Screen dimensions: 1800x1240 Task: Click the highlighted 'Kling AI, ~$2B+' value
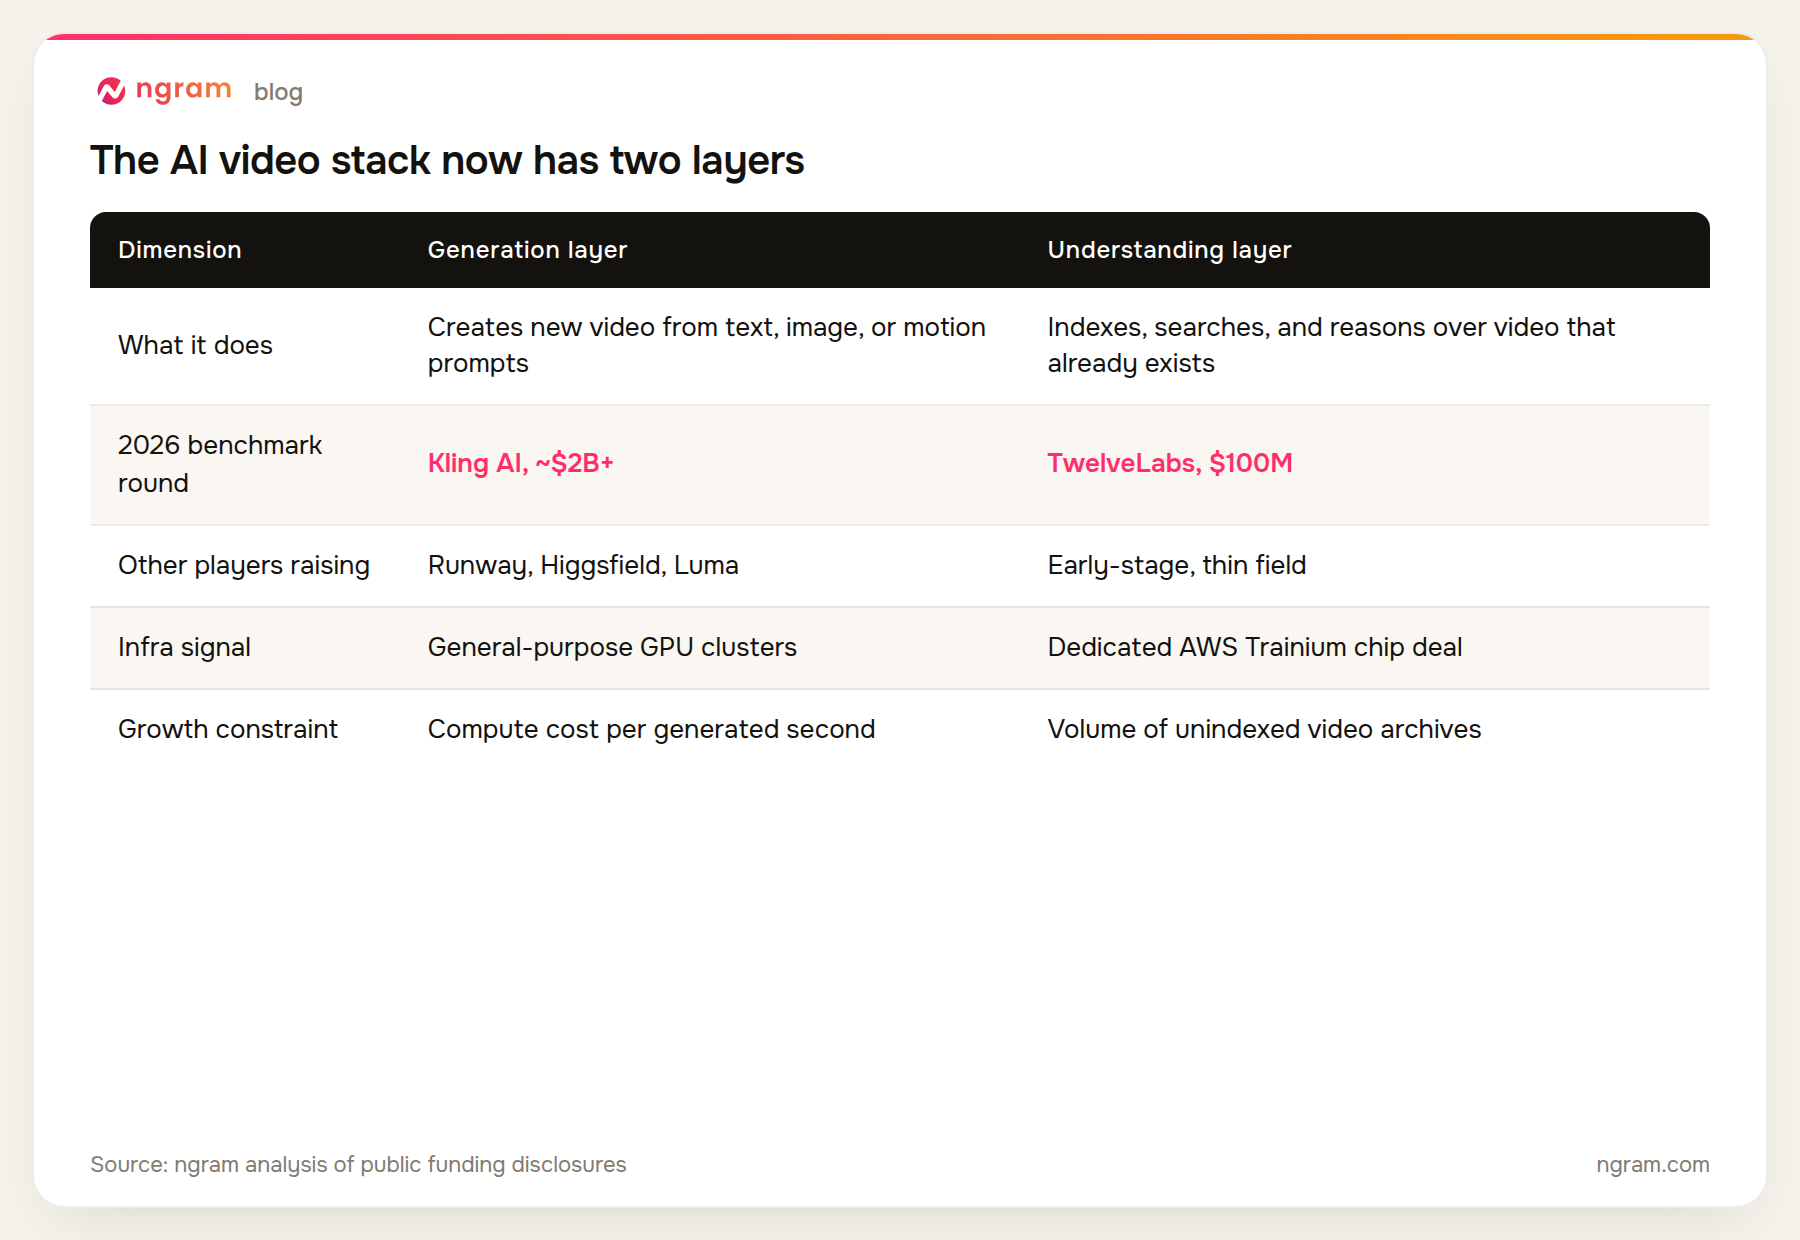(x=521, y=463)
